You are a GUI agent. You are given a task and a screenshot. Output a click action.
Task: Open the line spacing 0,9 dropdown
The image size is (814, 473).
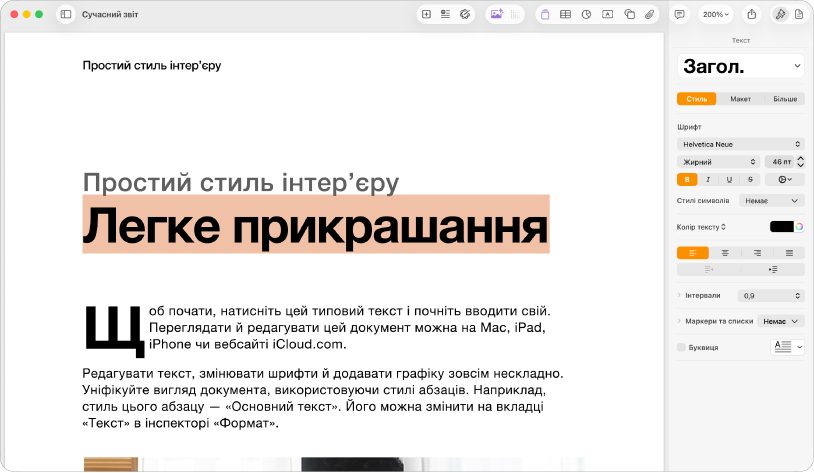pyautogui.click(x=771, y=295)
